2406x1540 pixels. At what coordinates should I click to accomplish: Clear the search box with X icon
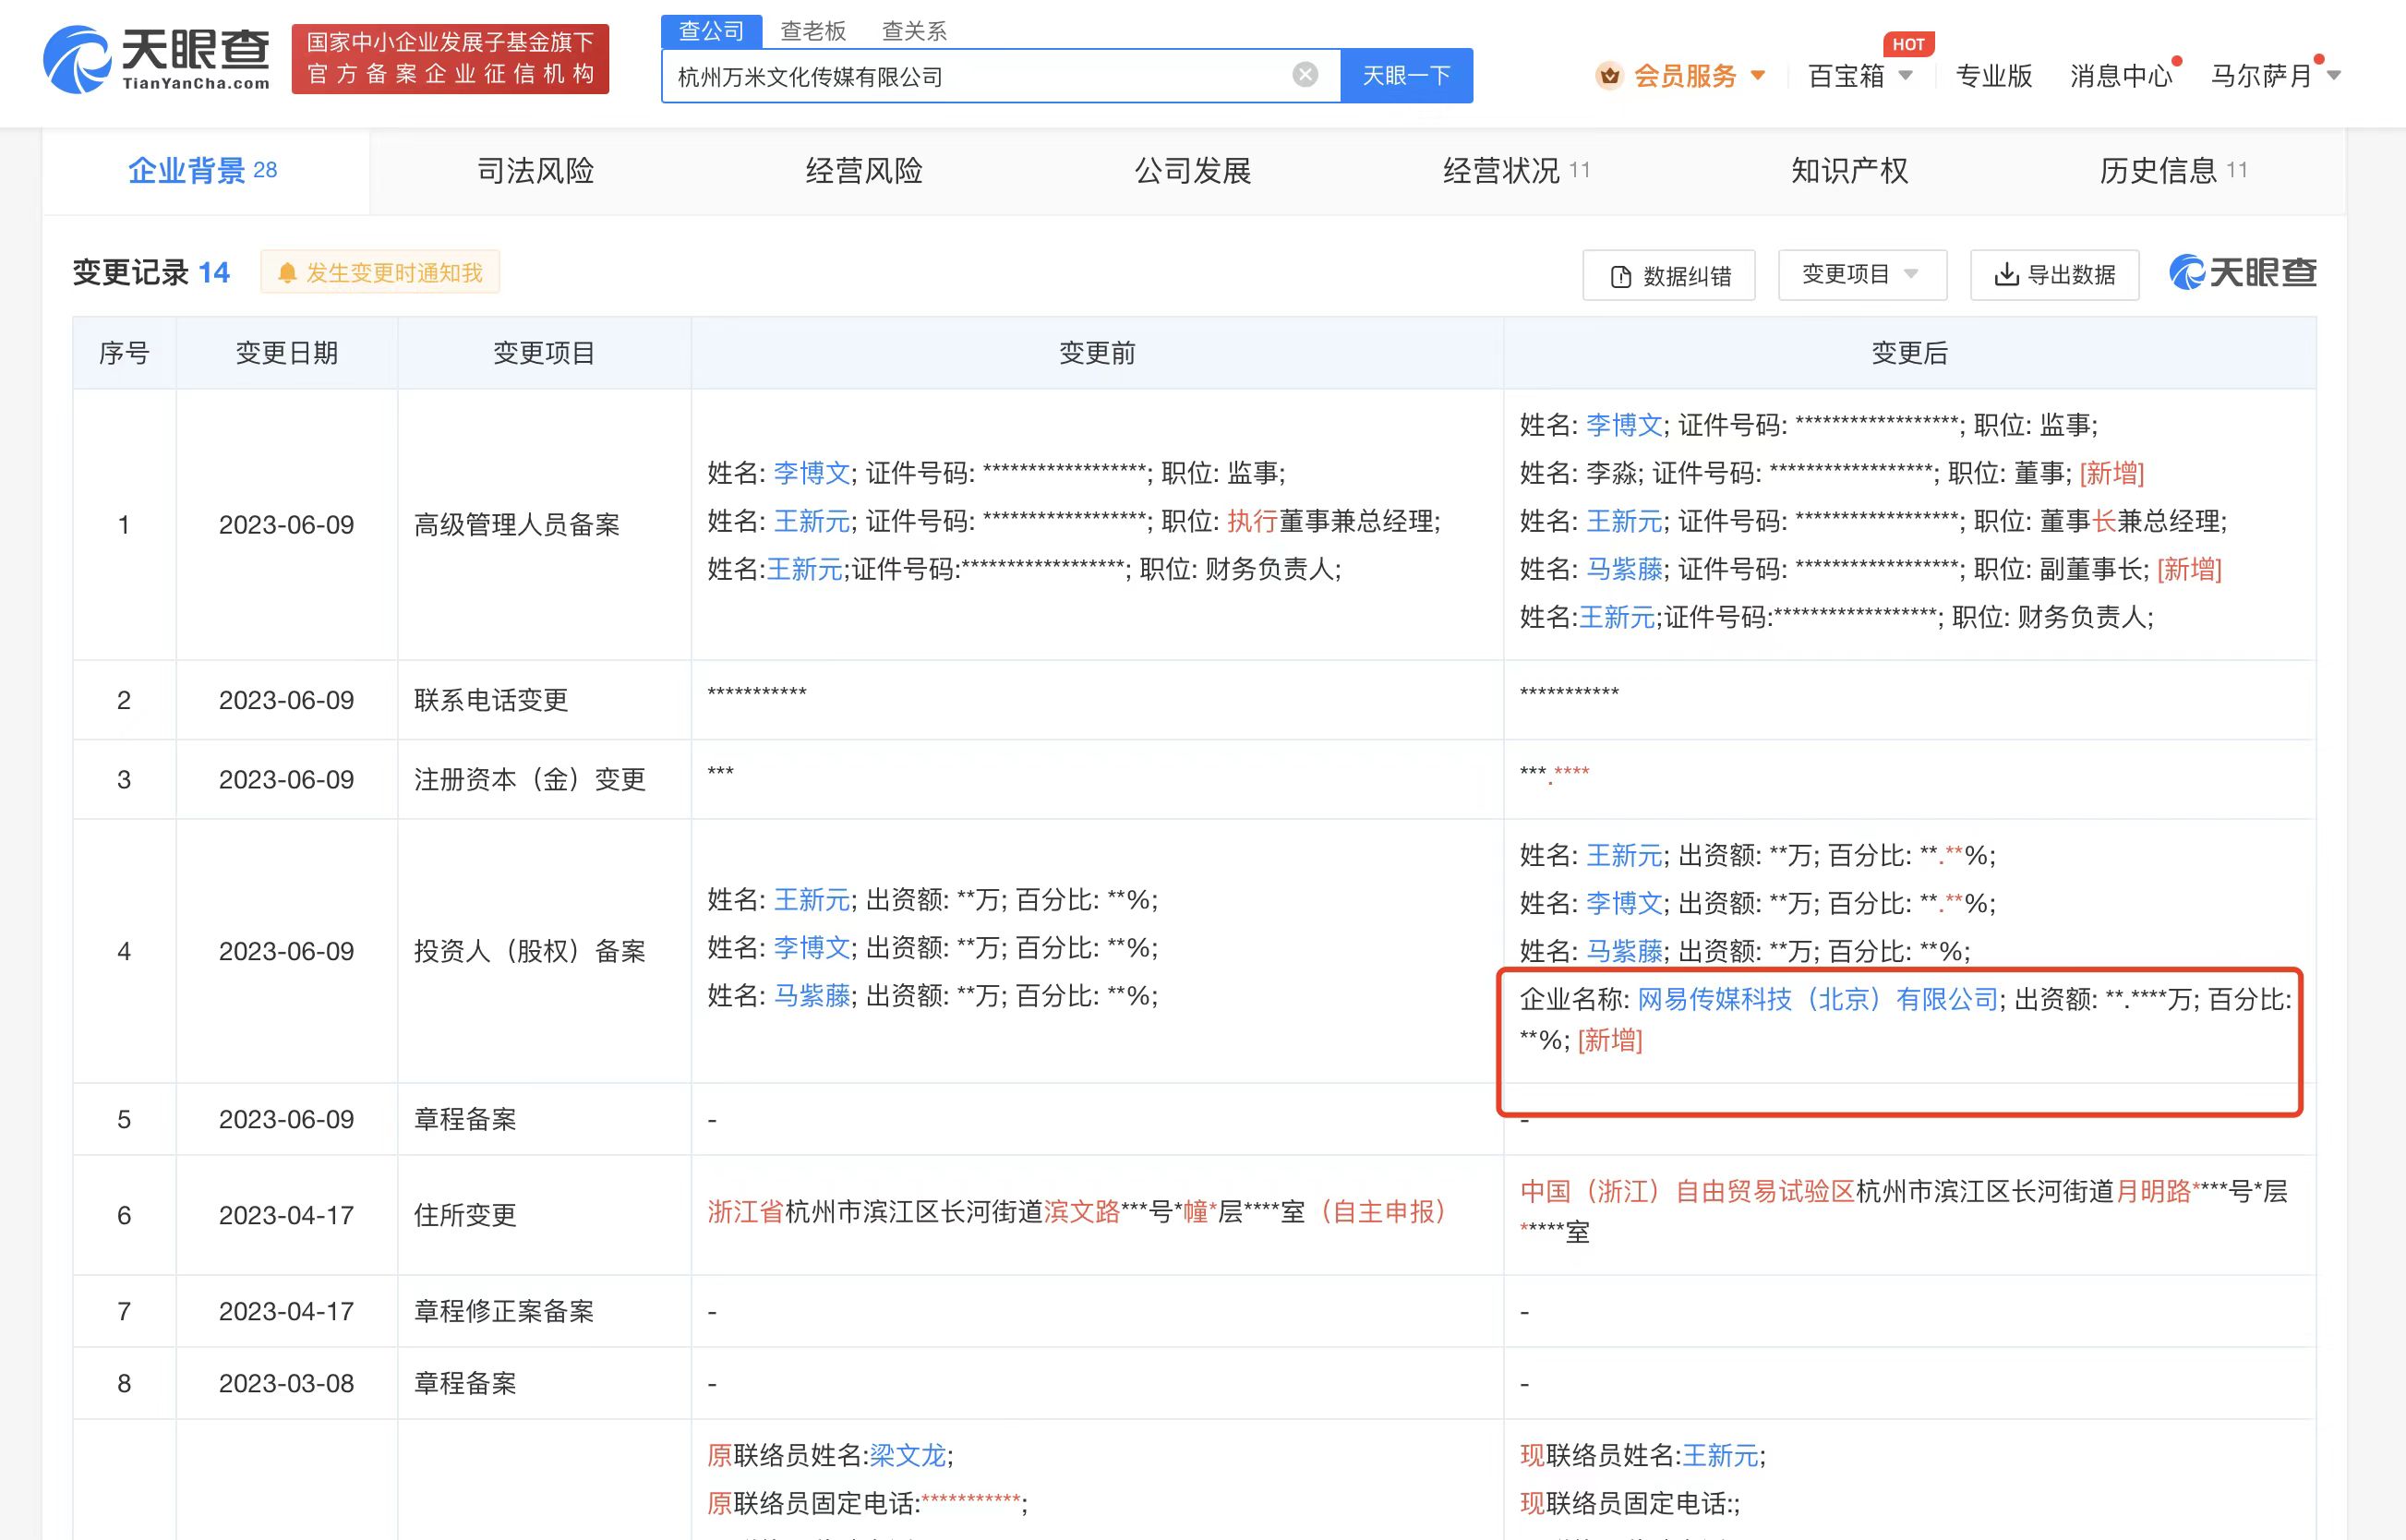click(1304, 75)
